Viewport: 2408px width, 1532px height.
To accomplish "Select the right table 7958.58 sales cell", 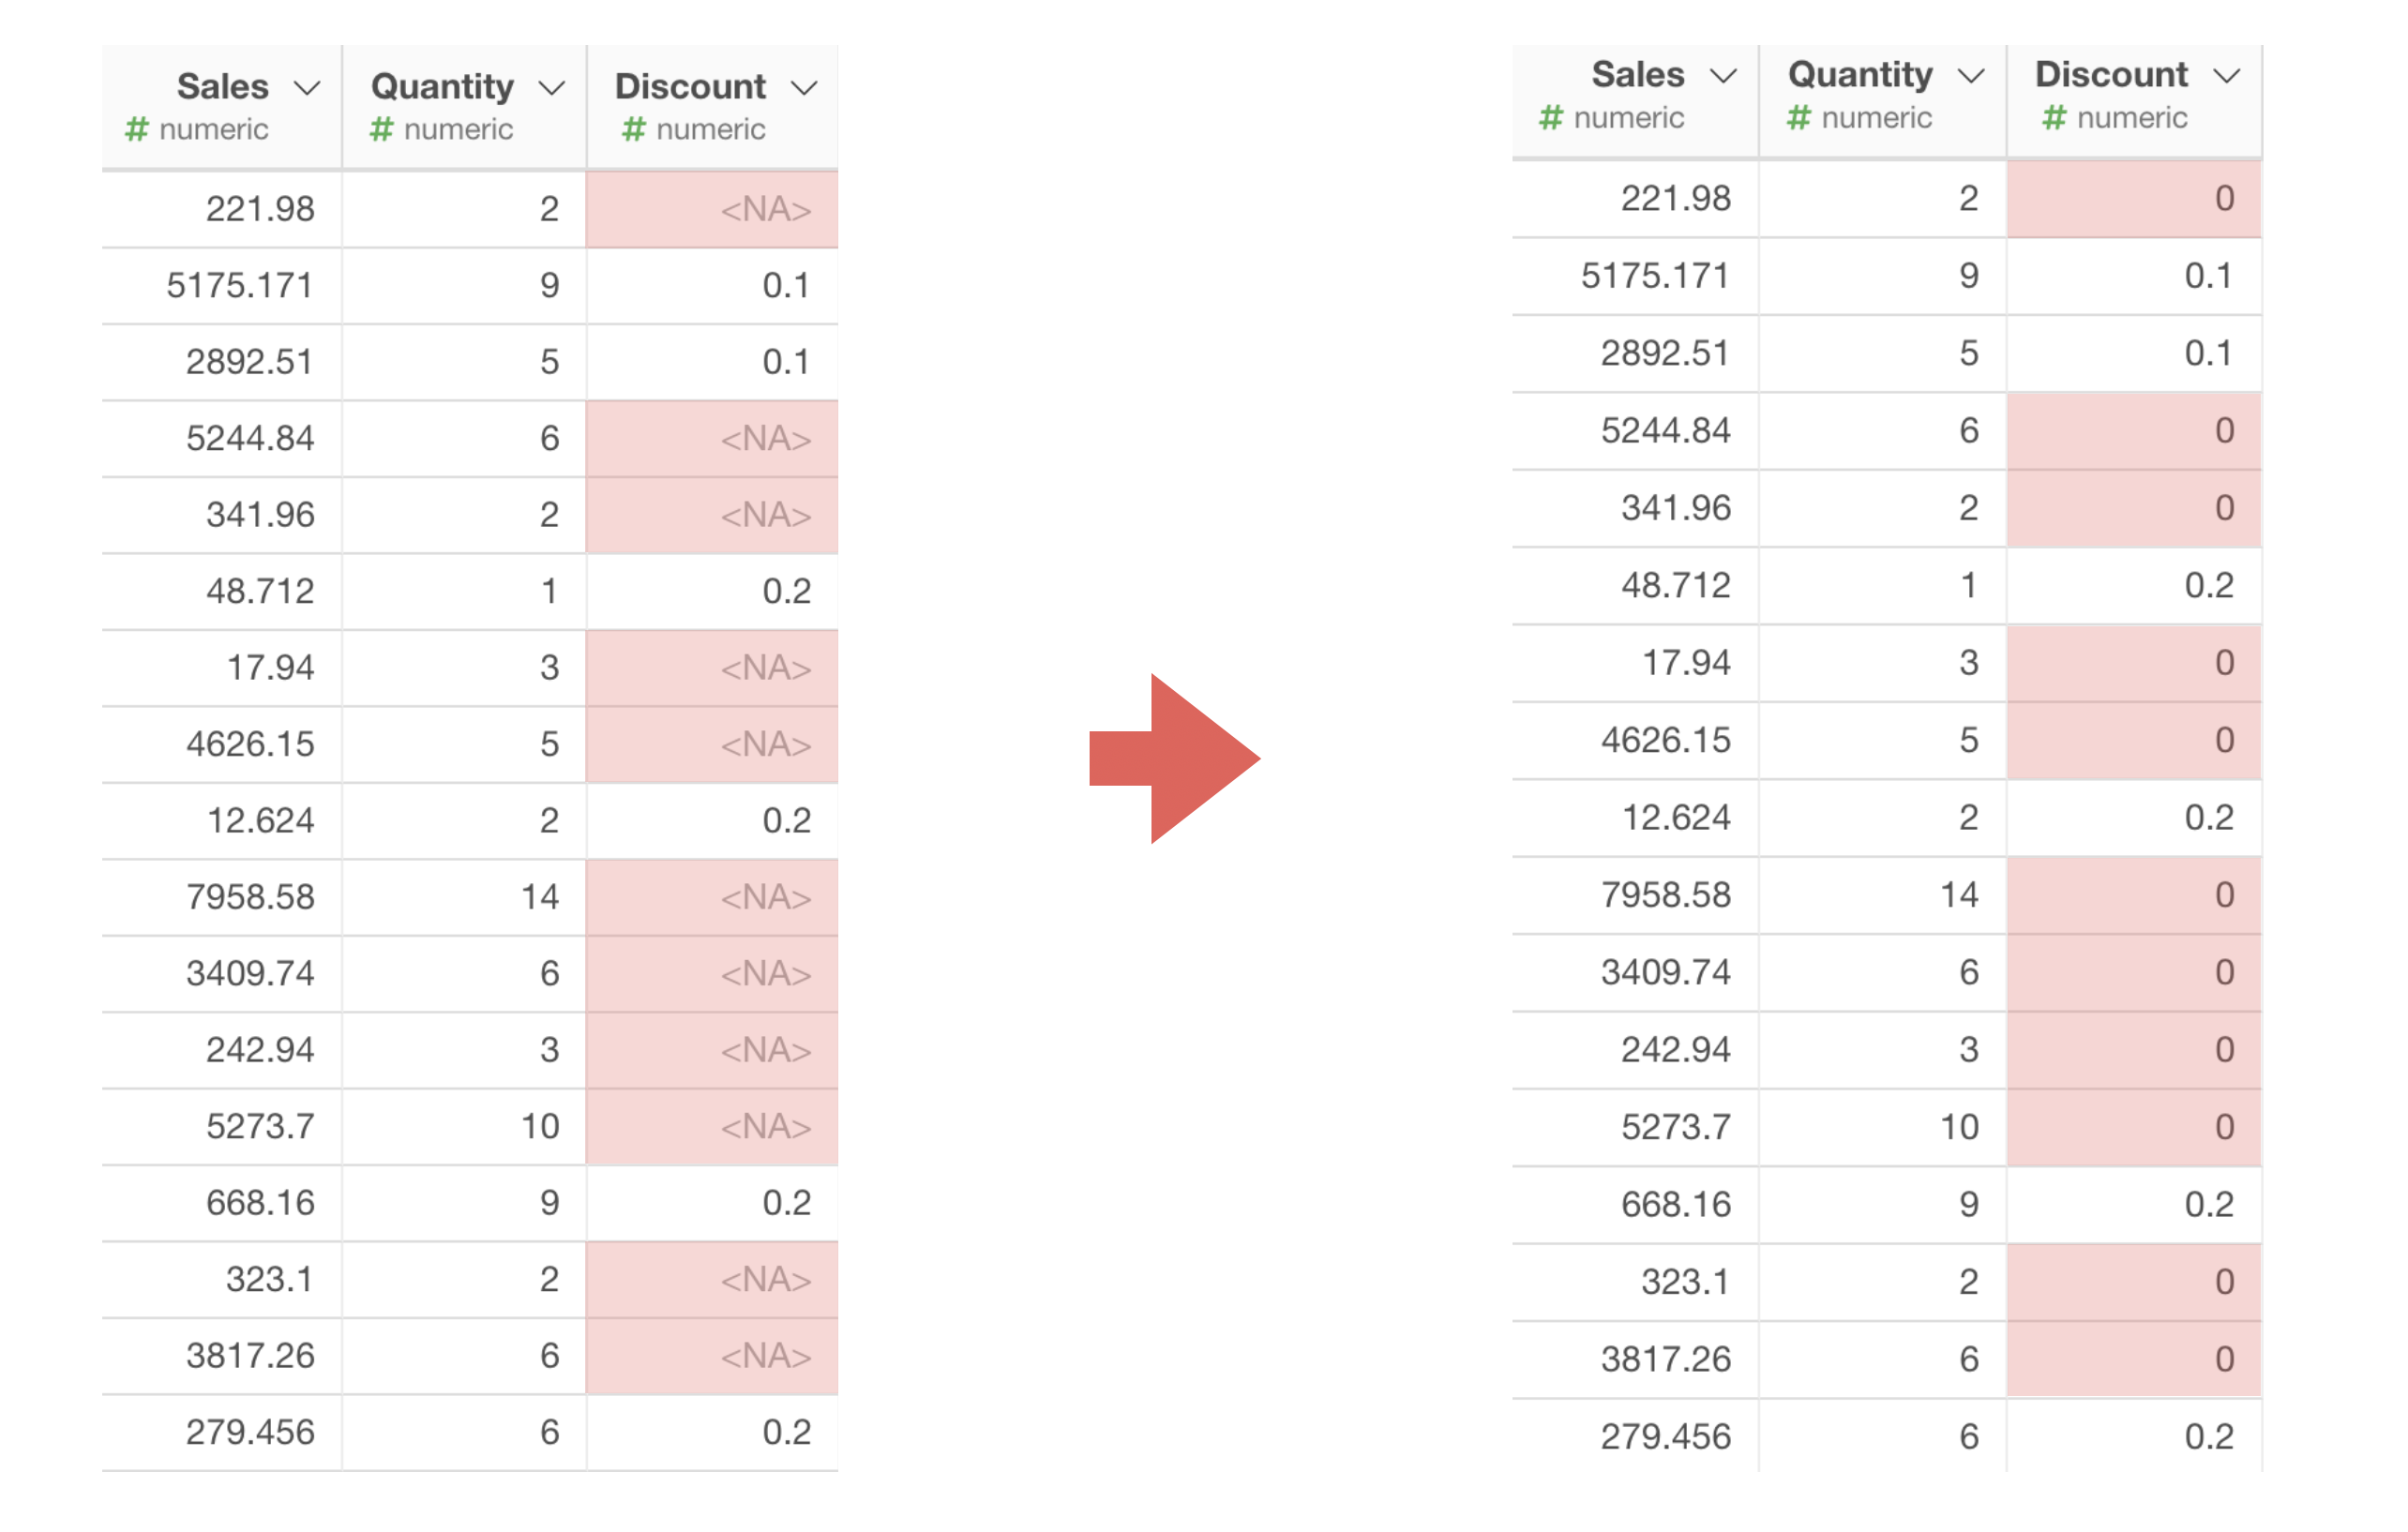I will [x=1665, y=895].
